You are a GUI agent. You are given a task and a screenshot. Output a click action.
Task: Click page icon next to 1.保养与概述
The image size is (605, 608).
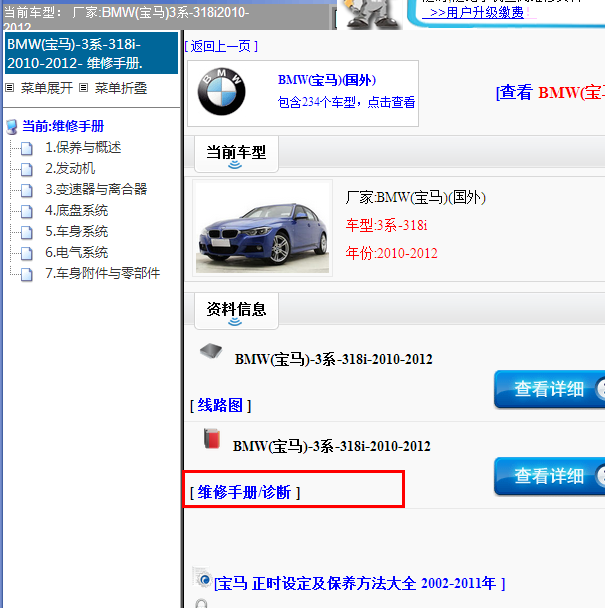coord(26,148)
